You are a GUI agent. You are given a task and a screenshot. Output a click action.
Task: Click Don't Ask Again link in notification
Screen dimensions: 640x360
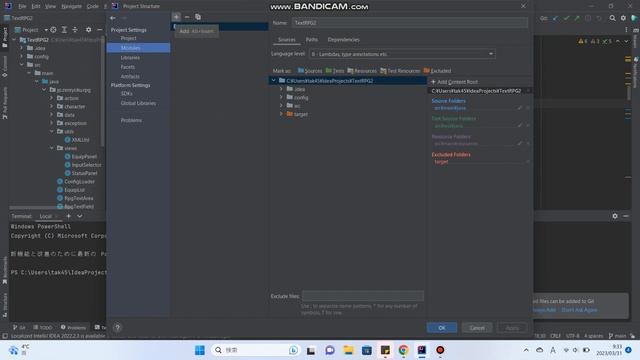pos(579,310)
